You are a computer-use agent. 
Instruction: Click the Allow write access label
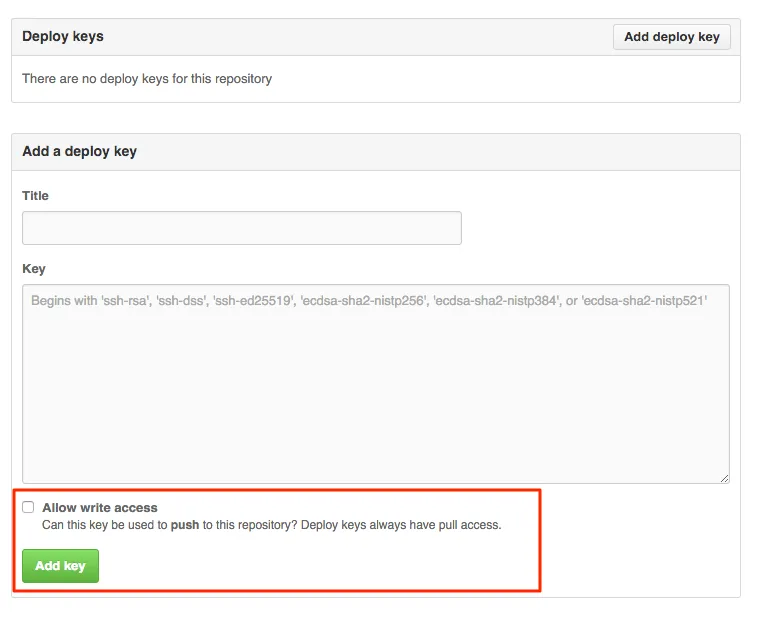pyautogui.click(x=100, y=508)
